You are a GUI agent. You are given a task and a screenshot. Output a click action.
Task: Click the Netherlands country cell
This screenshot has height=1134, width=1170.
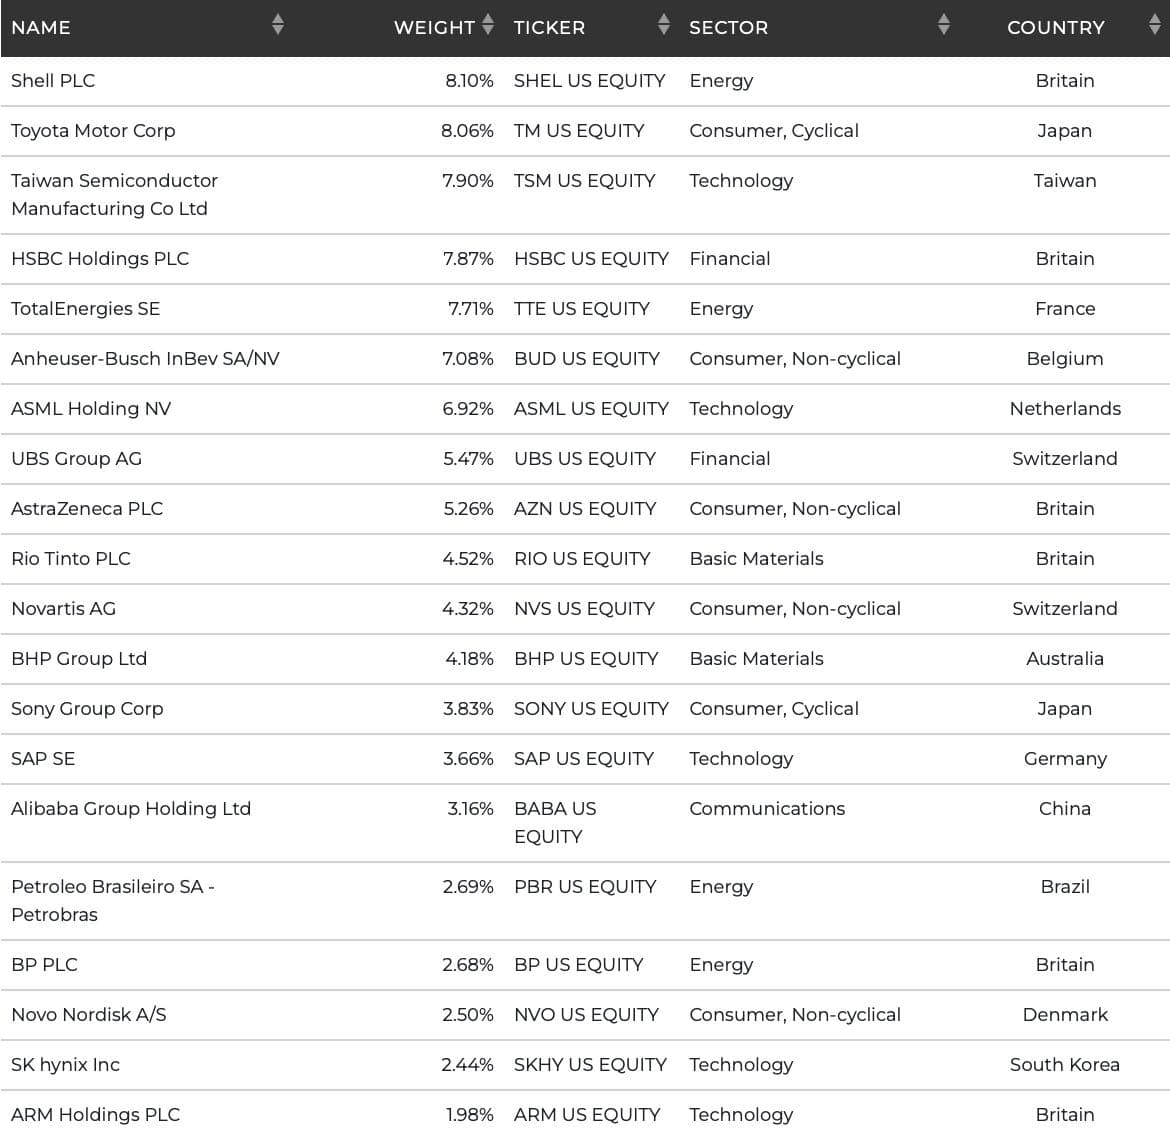[1065, 409]
